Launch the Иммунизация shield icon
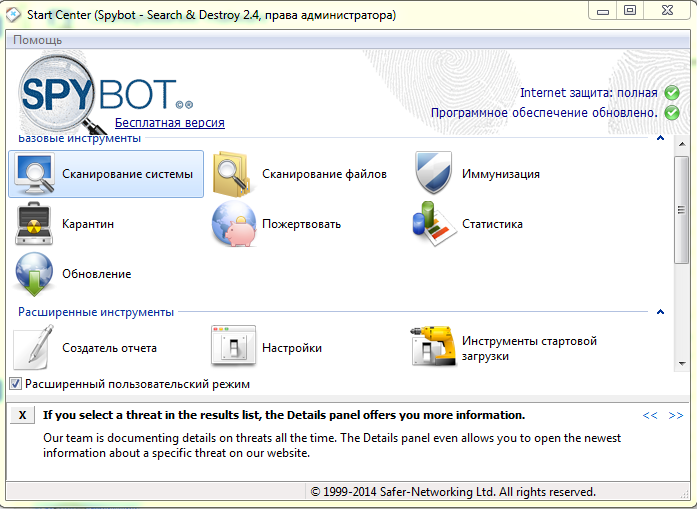 [434, 174]
